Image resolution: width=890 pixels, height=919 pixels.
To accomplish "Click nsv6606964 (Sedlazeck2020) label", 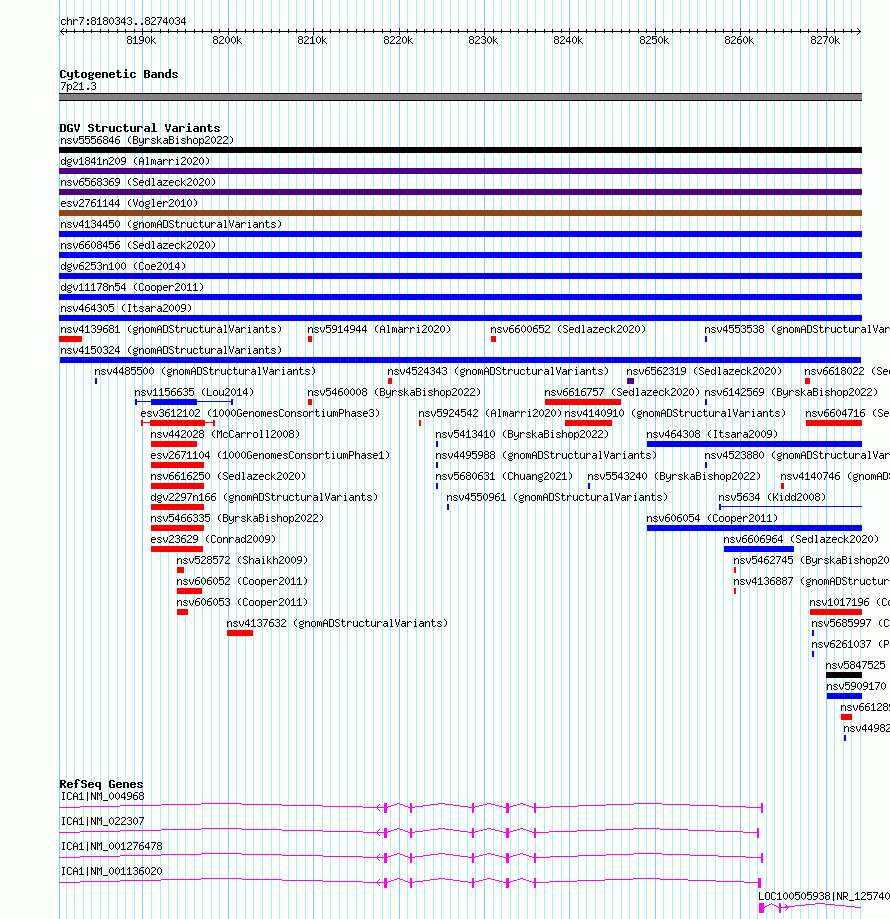I will (801, 541).
